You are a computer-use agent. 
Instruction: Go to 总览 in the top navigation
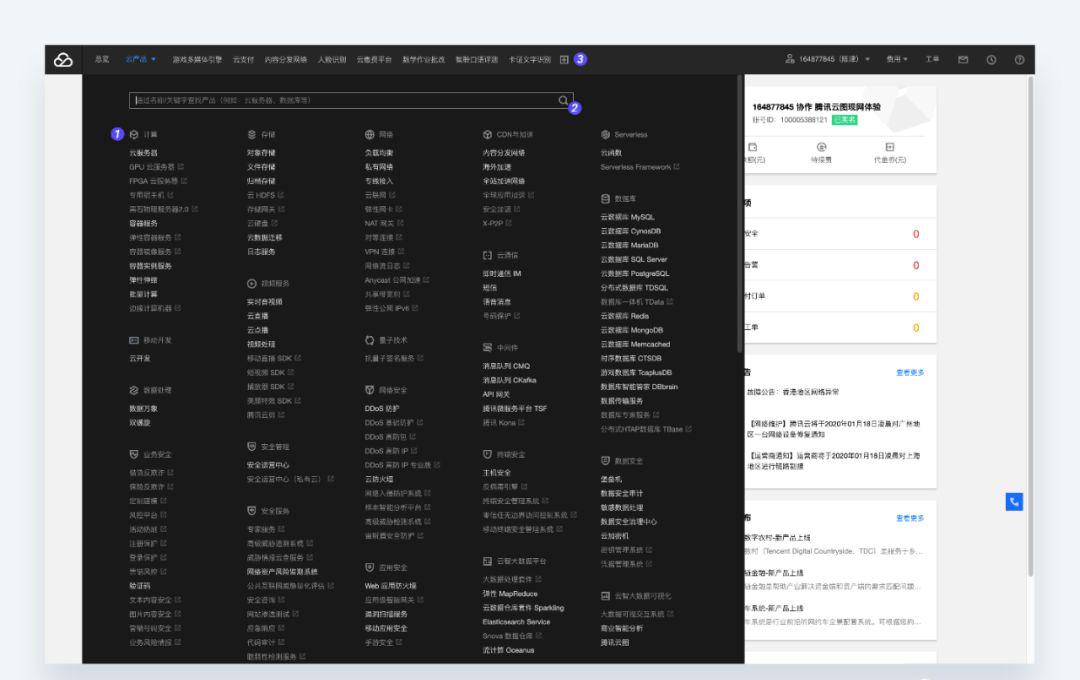point(102,60)
